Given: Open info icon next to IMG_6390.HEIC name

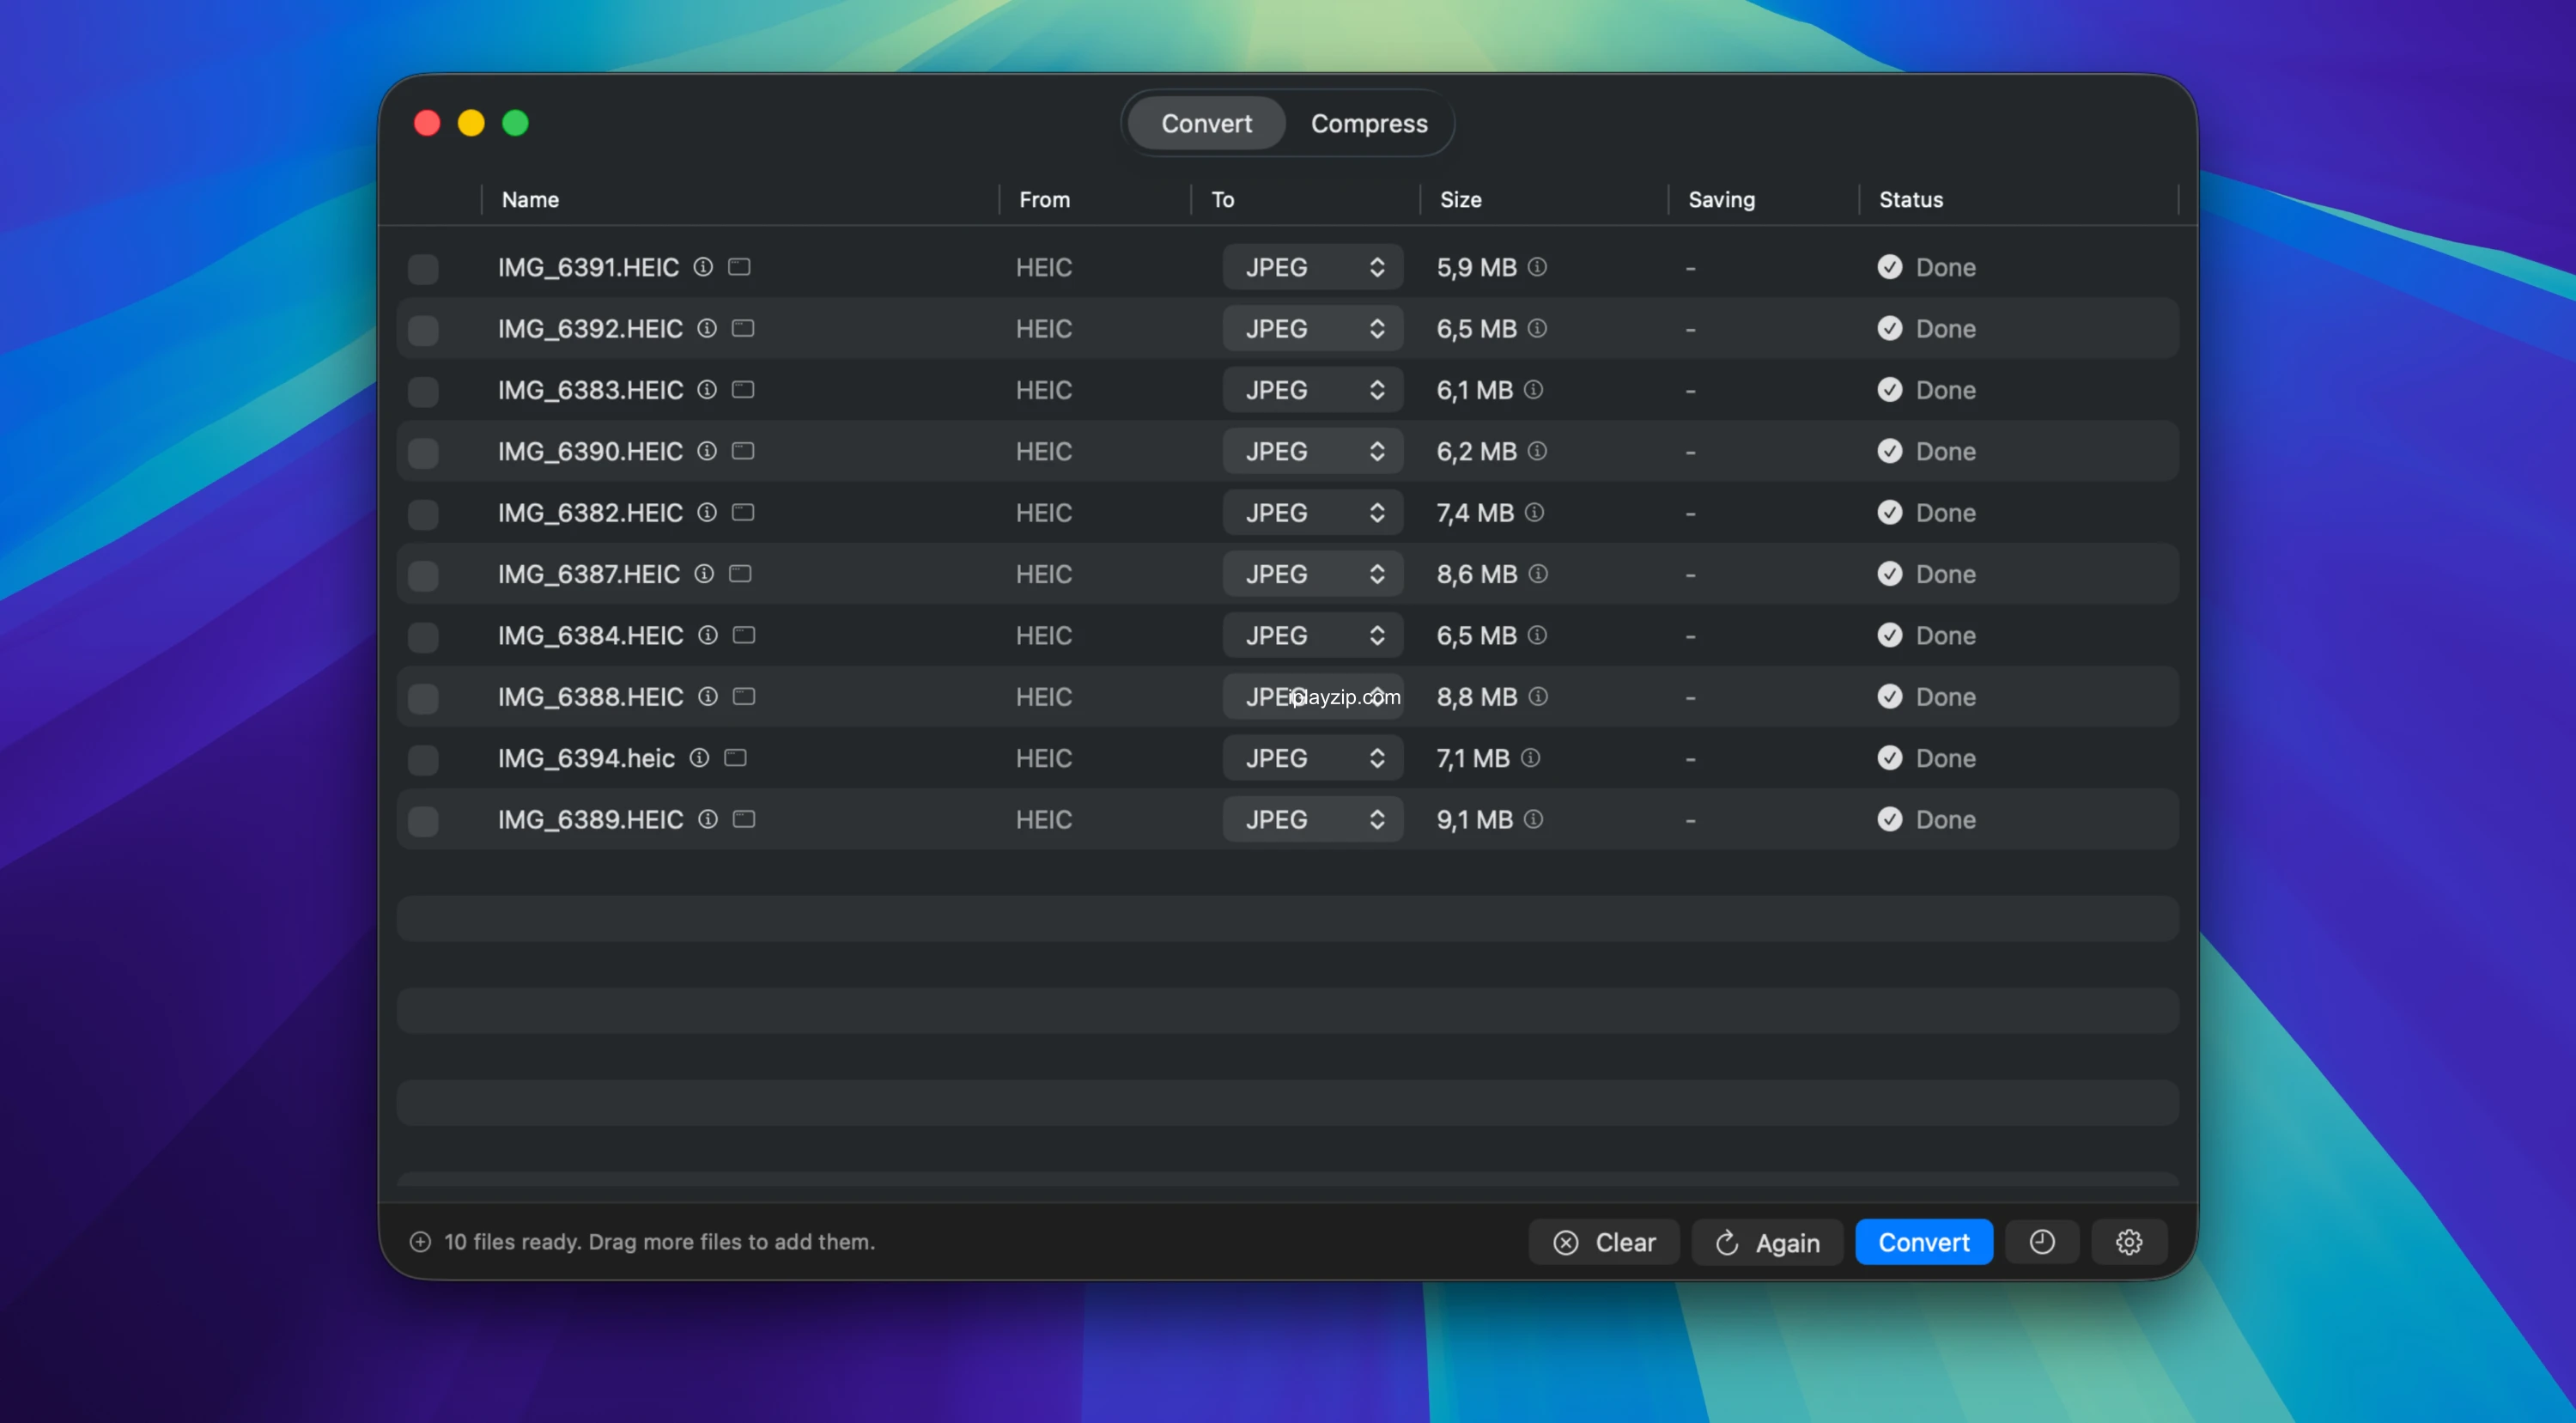Looking at the screenshot, I should click(x=707, y=451).
